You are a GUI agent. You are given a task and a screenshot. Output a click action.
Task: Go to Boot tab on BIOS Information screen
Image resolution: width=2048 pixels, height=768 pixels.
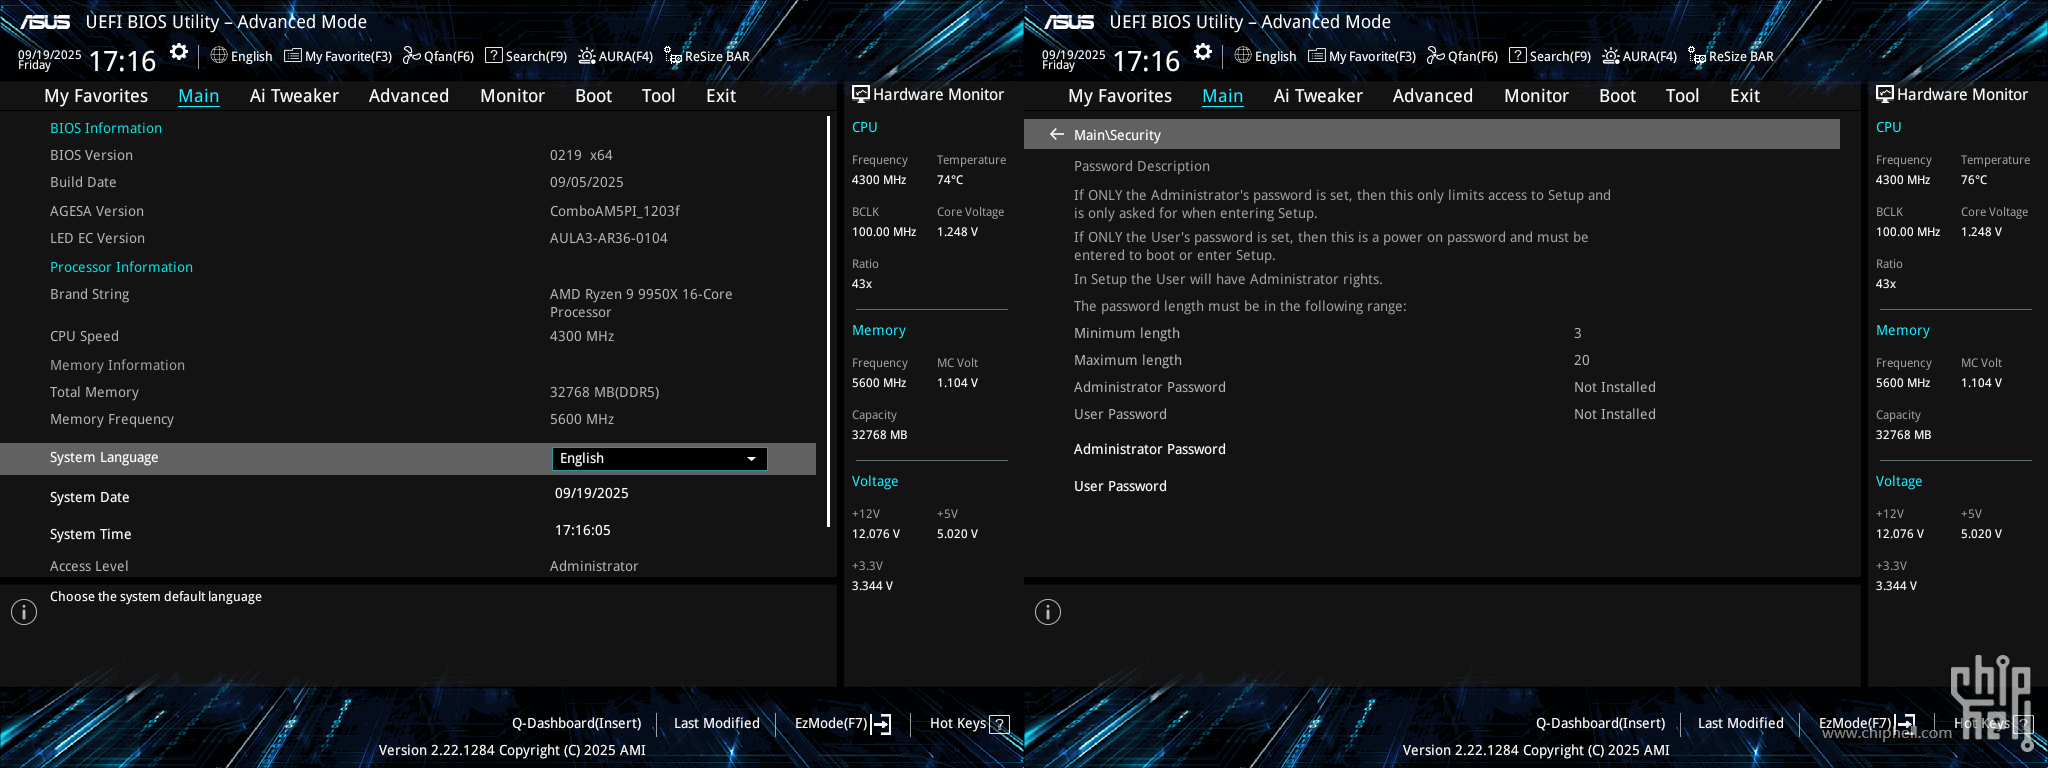click(x=593, y=96)
